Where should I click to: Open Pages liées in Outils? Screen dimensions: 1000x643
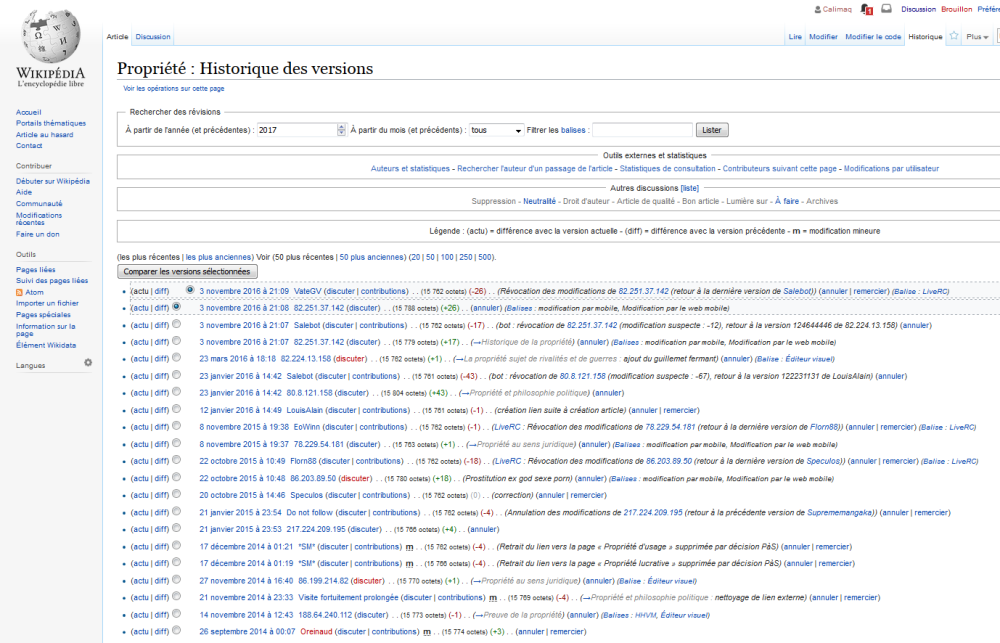point(36,270)
